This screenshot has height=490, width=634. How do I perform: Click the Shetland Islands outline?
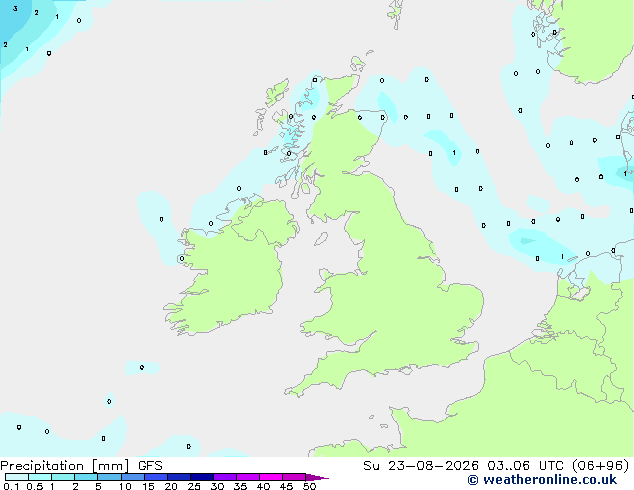[x=395, y=14]
